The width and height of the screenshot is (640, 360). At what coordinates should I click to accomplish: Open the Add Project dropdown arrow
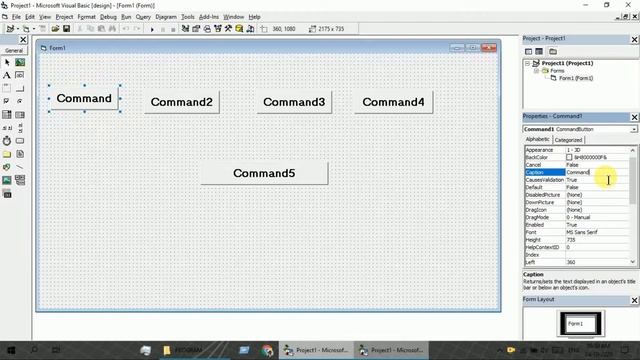(x=18, y=29)
